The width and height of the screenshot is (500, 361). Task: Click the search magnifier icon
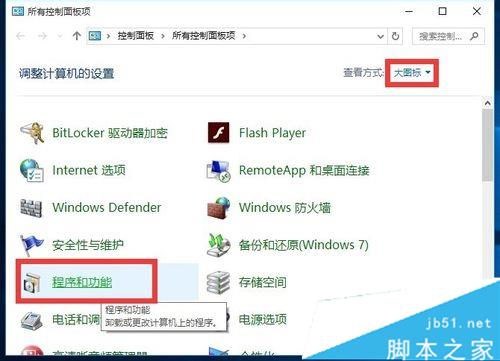pyautogui.click(x=474, y=36)
